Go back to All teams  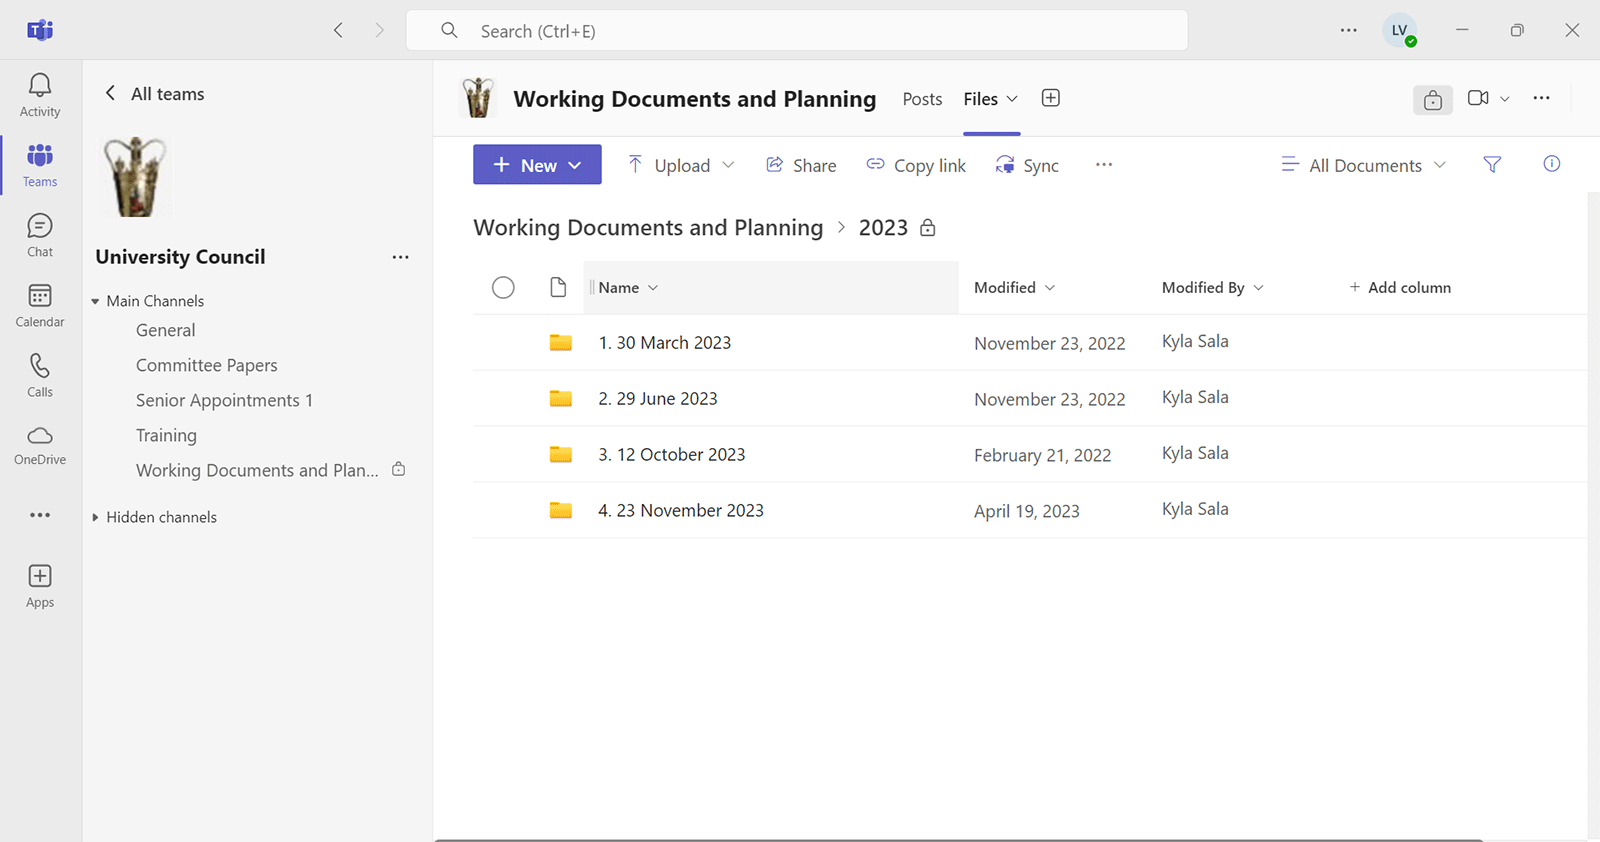click(155, 94)
